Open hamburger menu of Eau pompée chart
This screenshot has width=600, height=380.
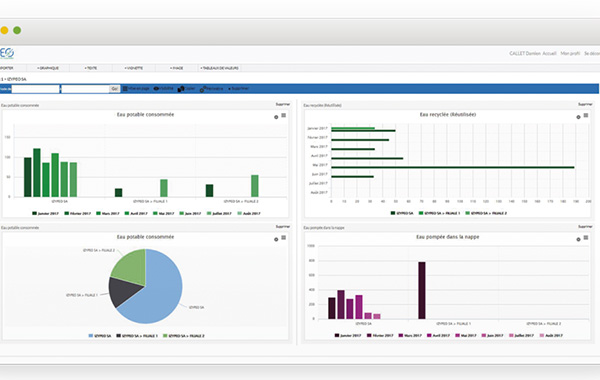tap(586, 238)
